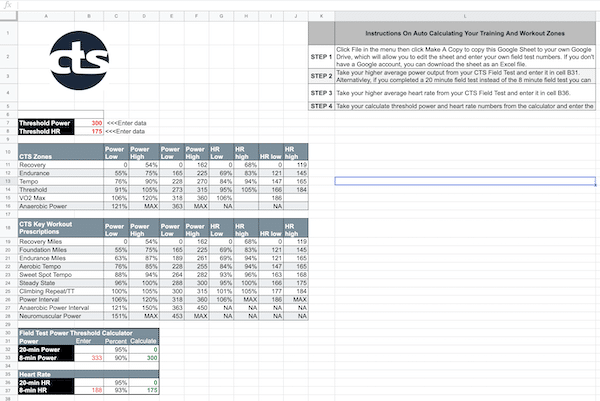Viewport: 600px width, 401px height.
Task: Click the STEP 3 instruction text
Action: click(465, 93)
